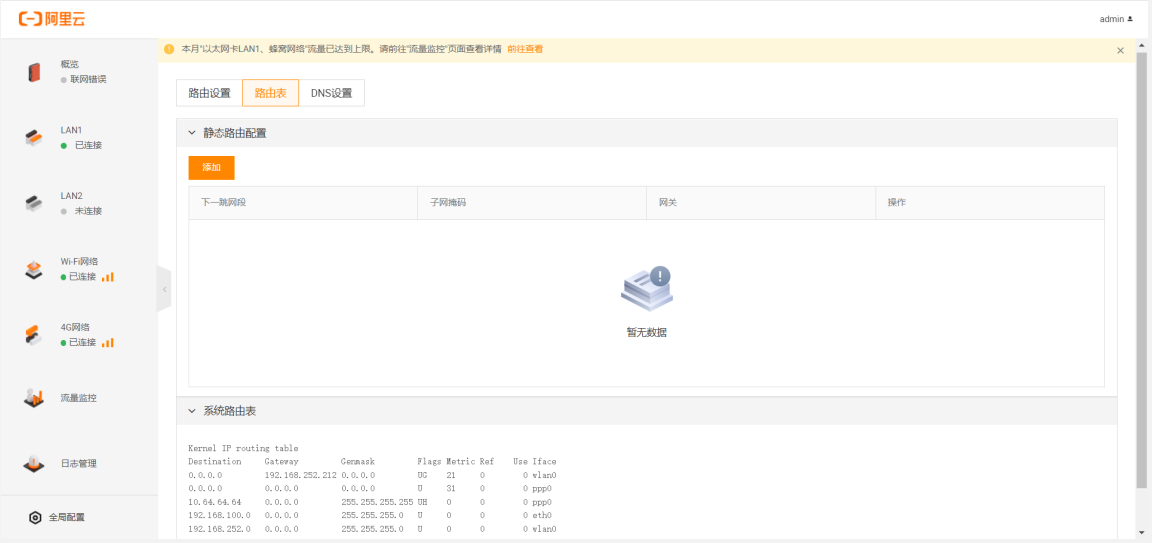Open the admin user dropdown
1152x543 pixels.
point(1116,19)
